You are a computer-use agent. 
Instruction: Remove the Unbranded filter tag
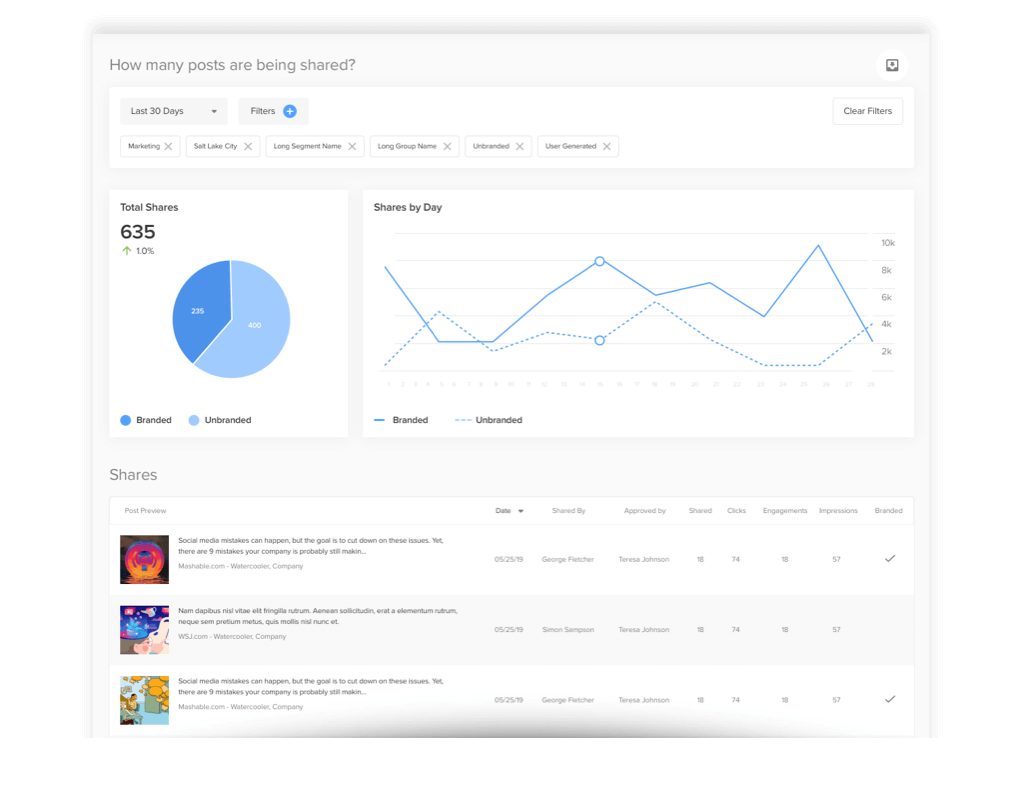519,147
